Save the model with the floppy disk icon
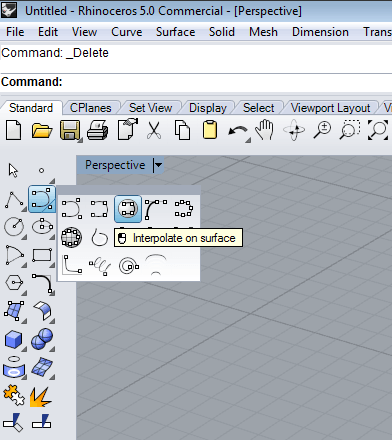The image size is (392, 440). (x=70, y=130)
